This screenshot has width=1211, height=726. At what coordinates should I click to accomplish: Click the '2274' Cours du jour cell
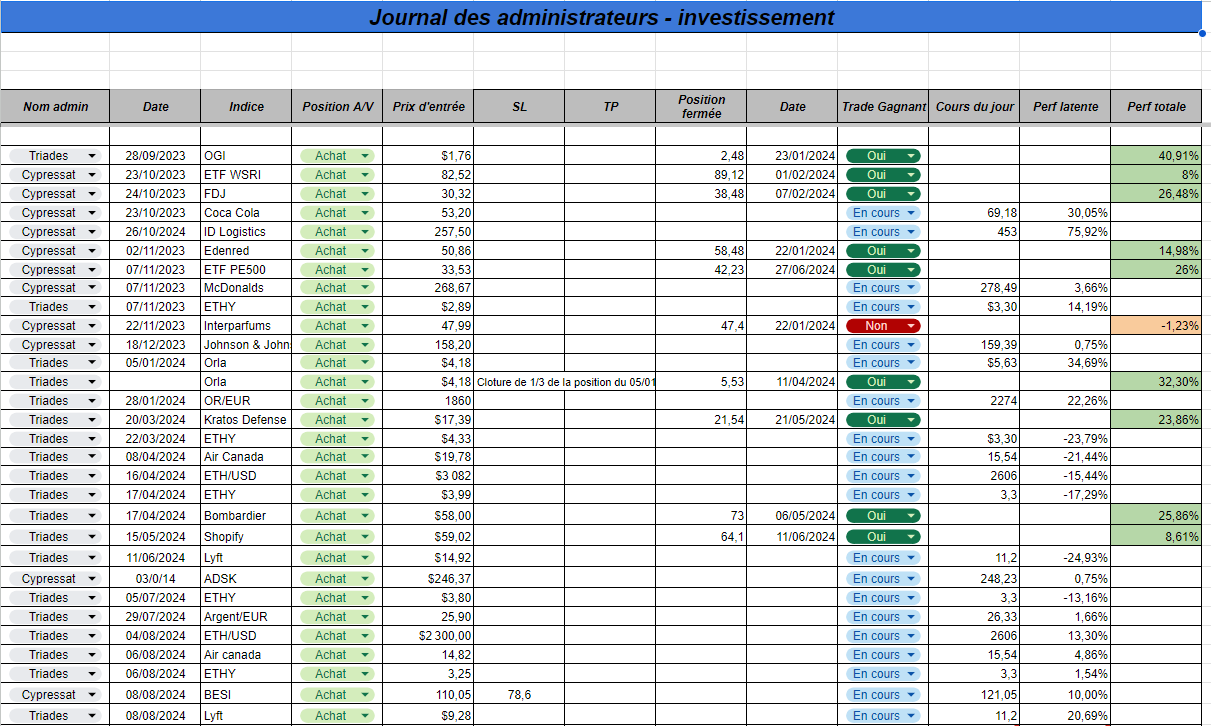(974, 401)
